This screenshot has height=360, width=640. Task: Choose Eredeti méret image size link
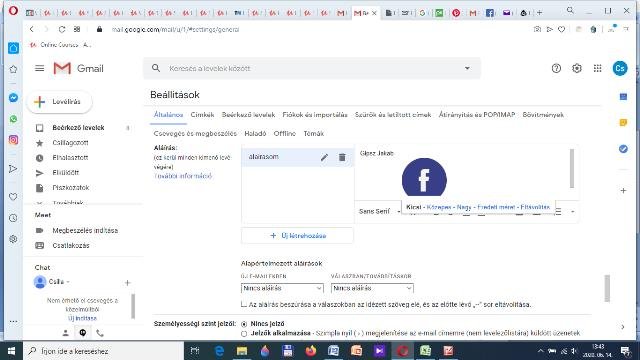[x=496, y=207]
